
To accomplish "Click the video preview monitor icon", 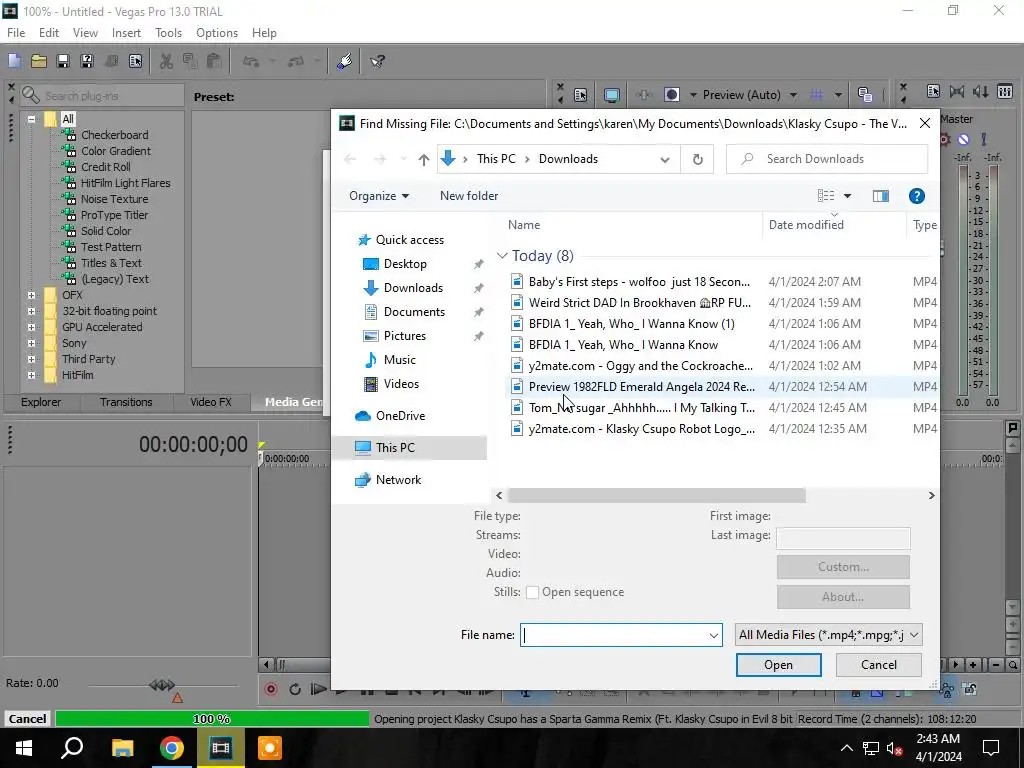I will [x=611, y=95].
